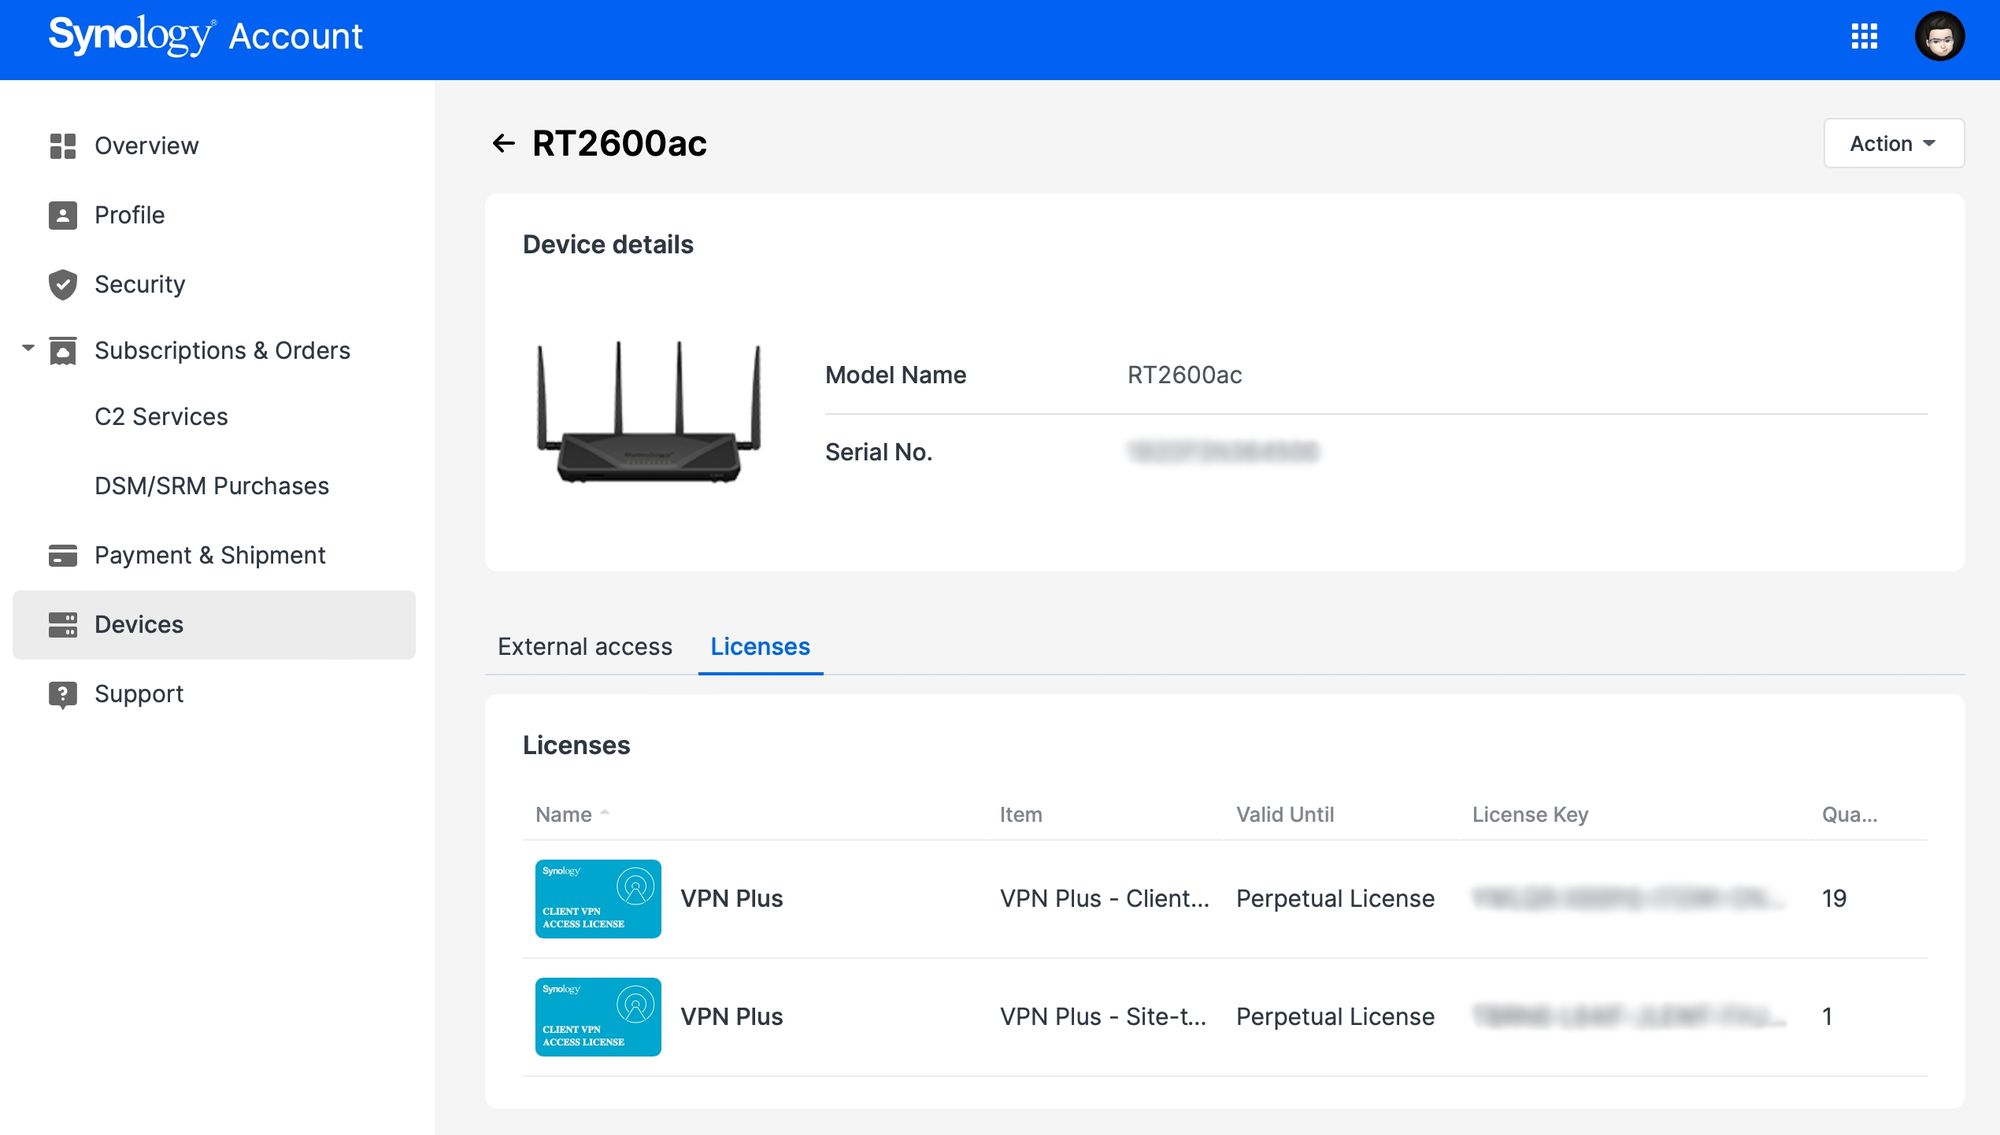The width and height of the screenshot is (2000, 1135).
Task: Click the Payment & Shipment card icon
Action: [x=63, y=555]
